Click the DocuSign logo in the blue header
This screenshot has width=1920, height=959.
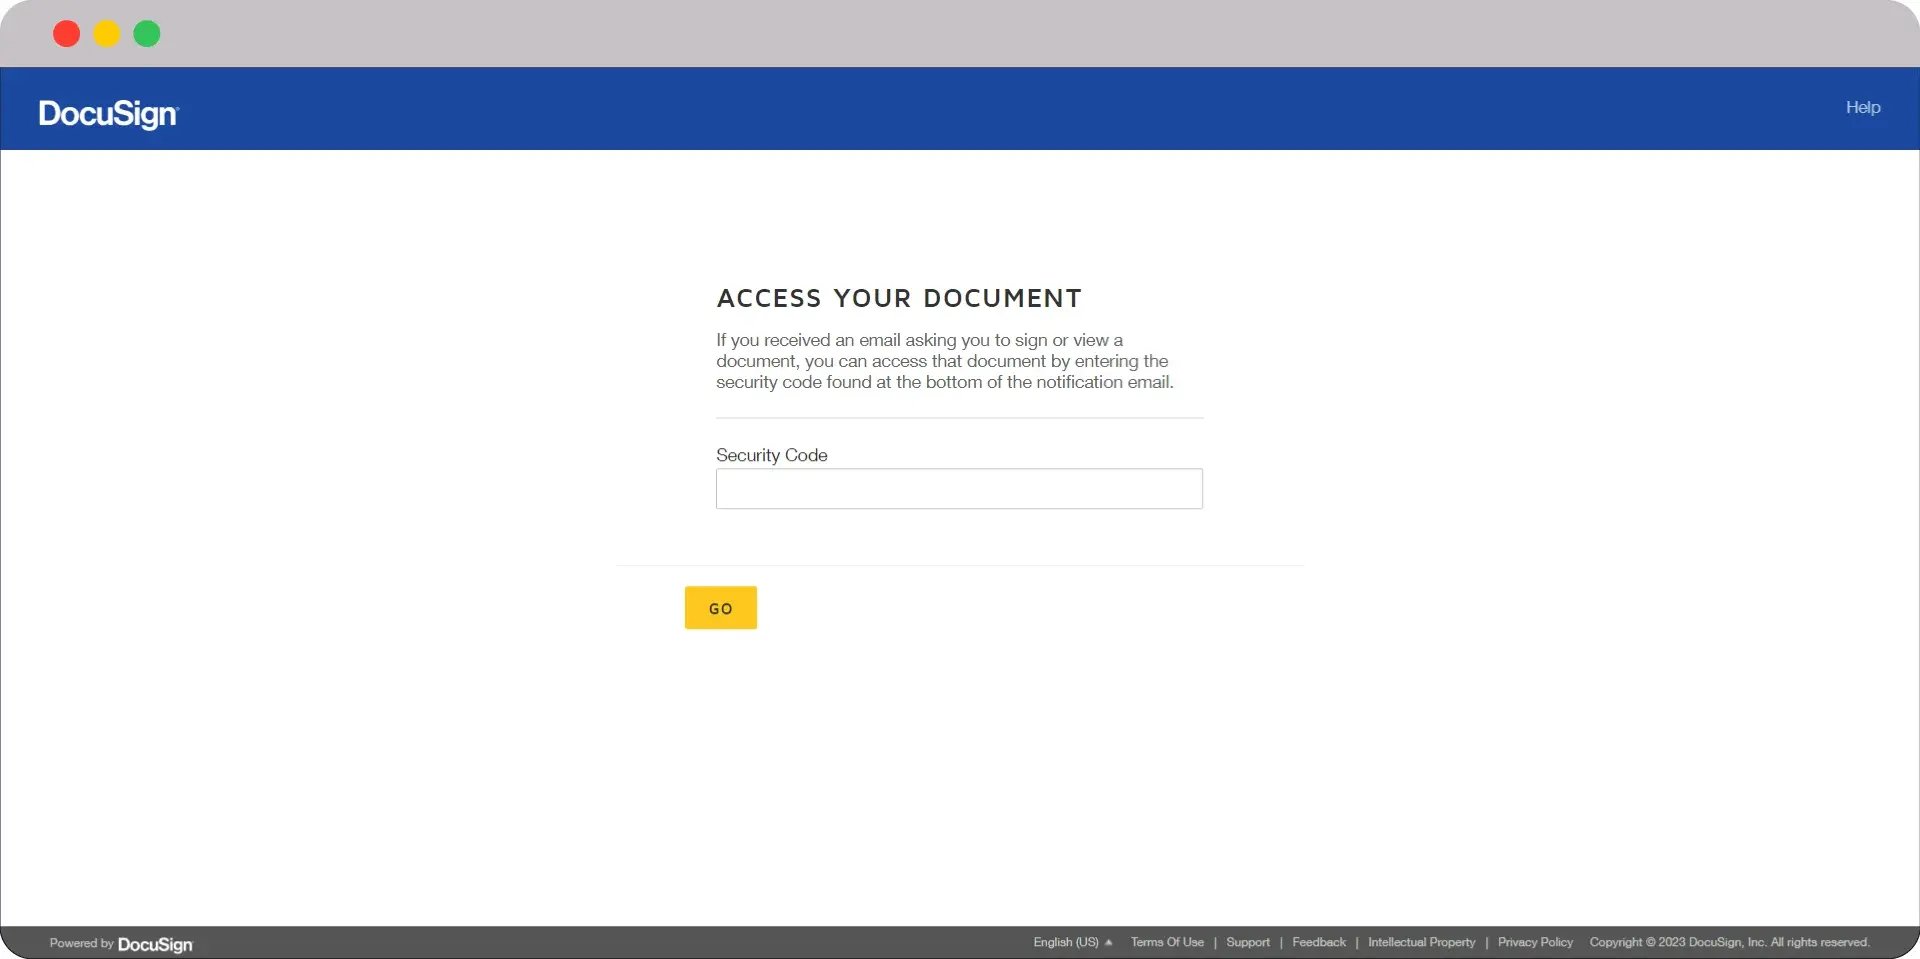pyautogui.click(x=108, y=114)
